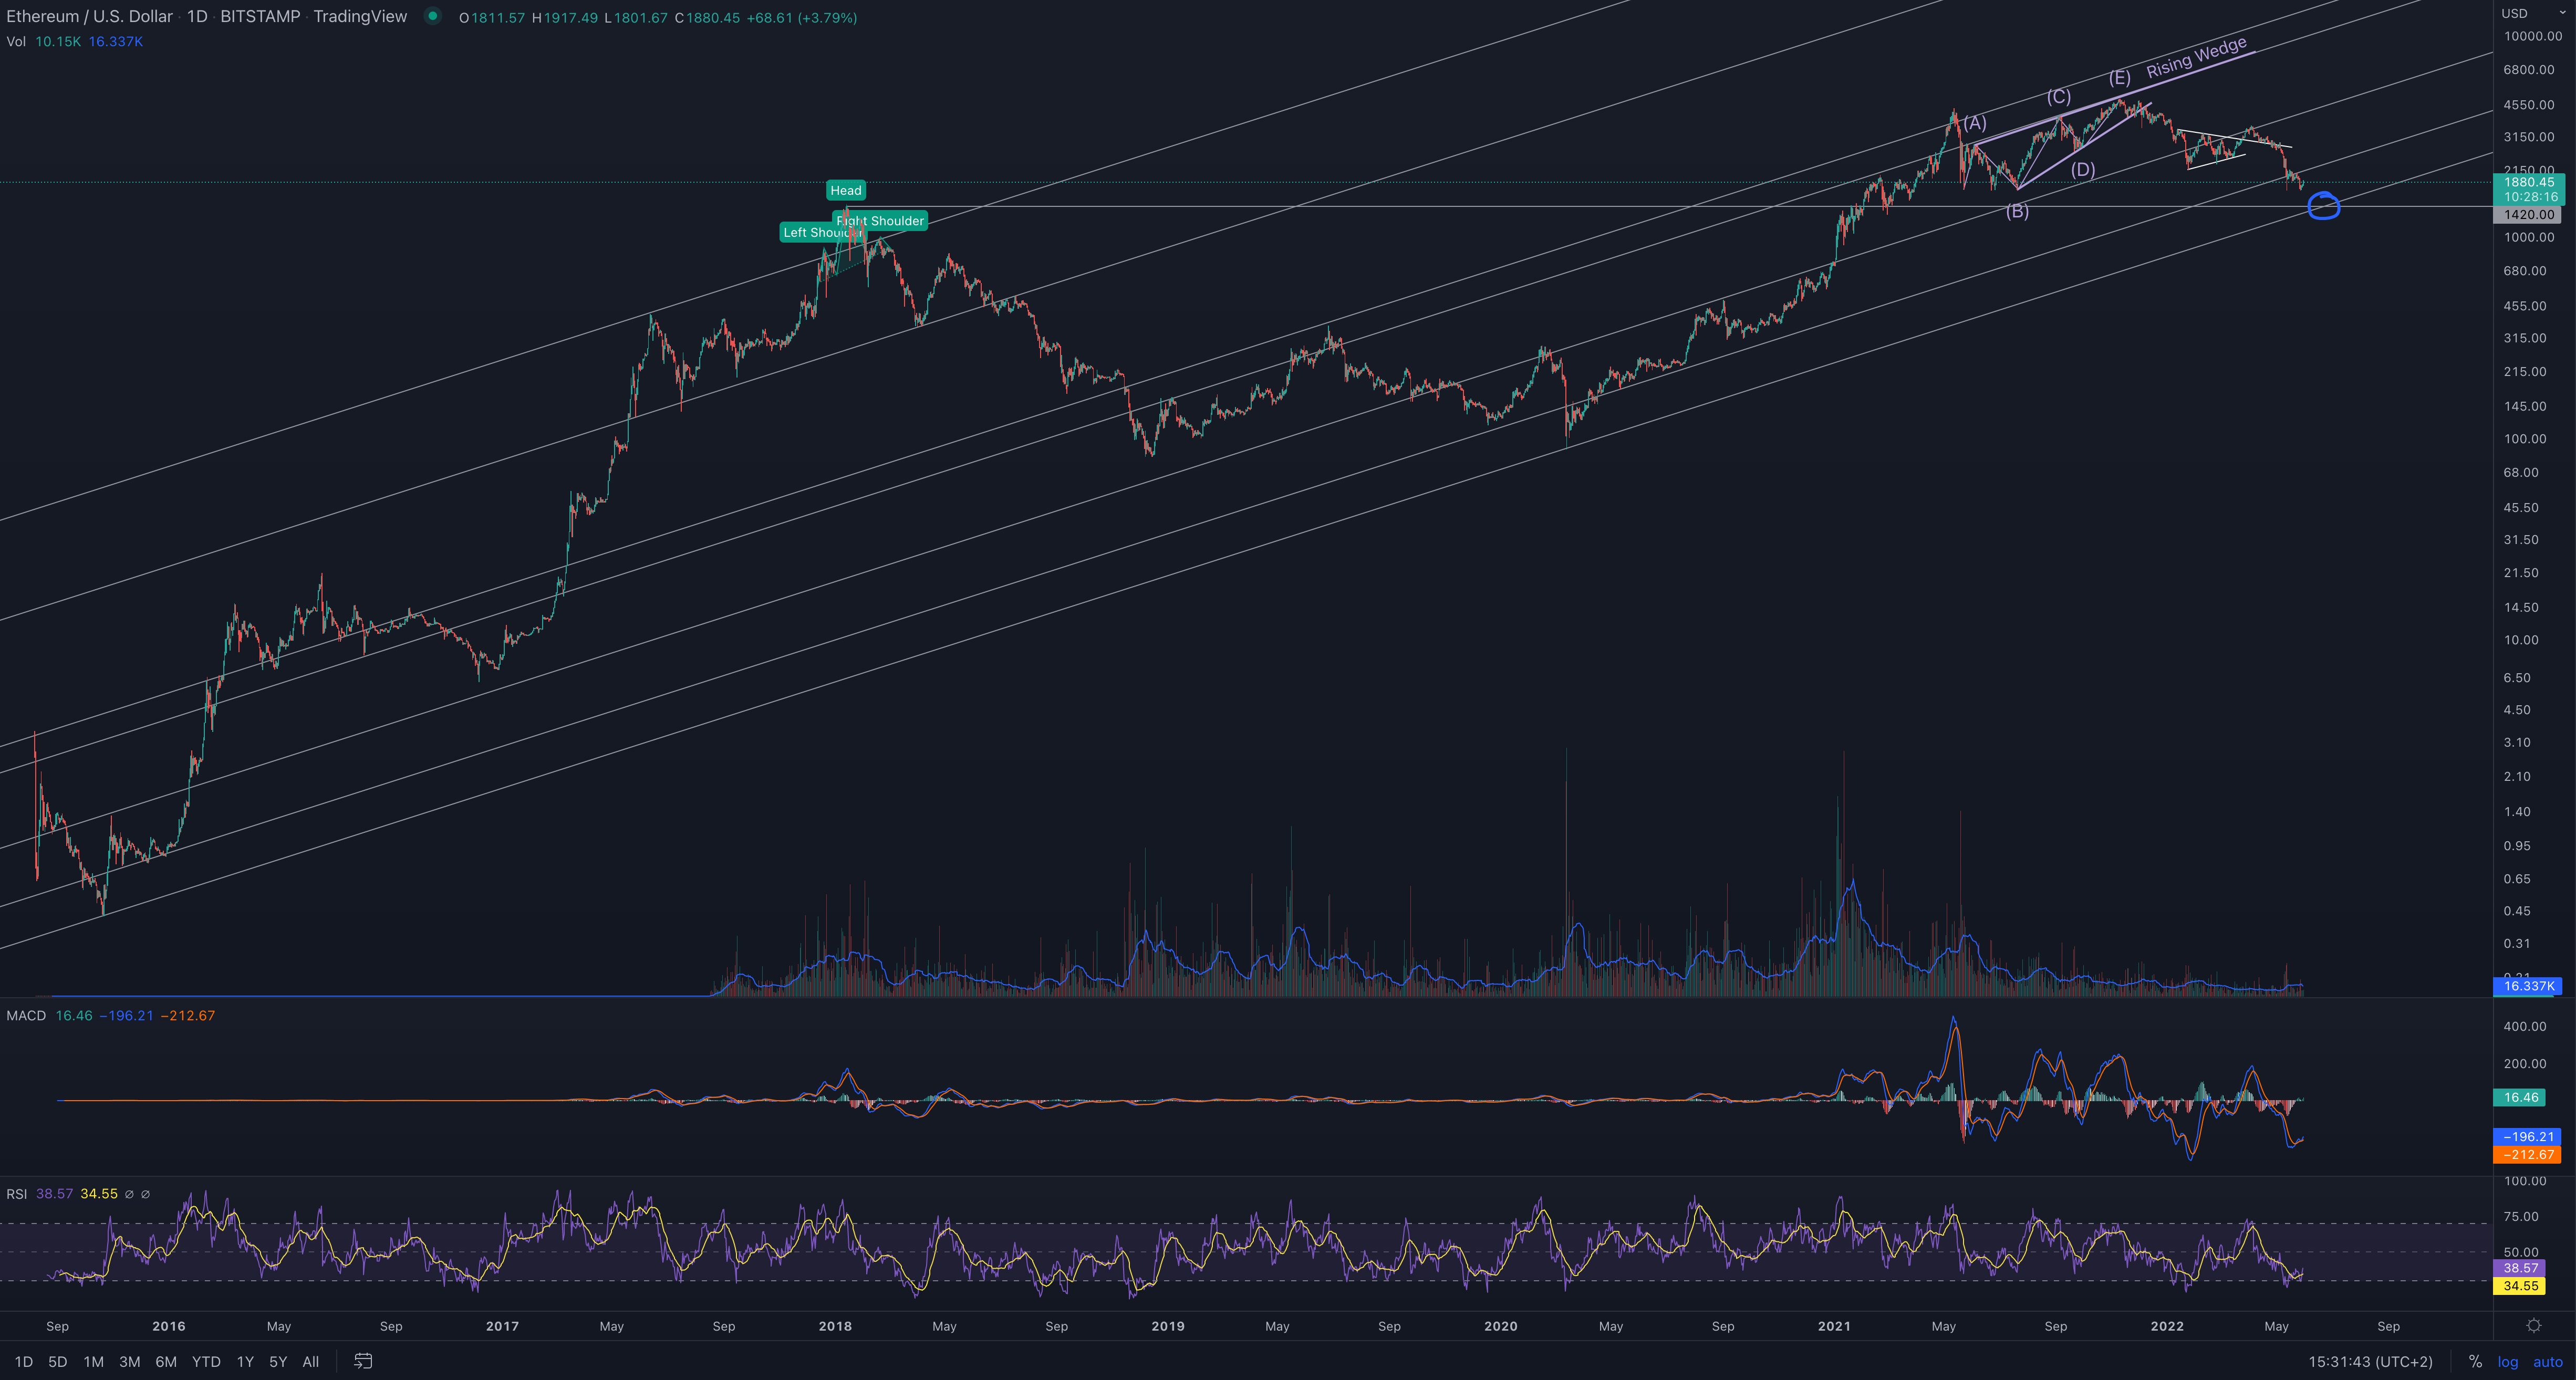This screenshot has width=2576, height=1380.
Task: Click the green market status dot
Action: [x=432, y=16]
